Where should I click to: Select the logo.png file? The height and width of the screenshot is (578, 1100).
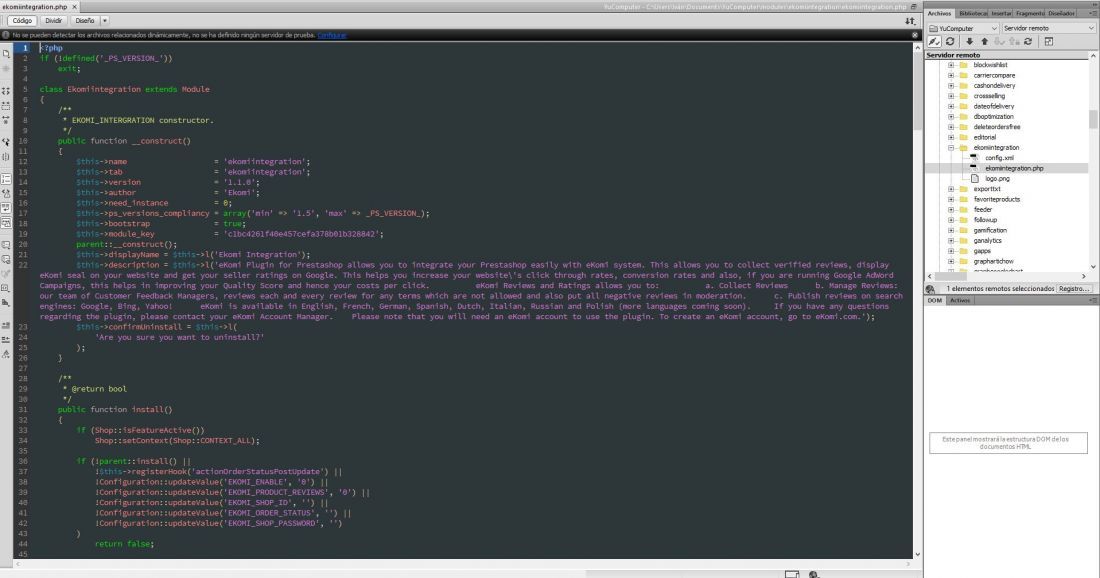[997, 179]
